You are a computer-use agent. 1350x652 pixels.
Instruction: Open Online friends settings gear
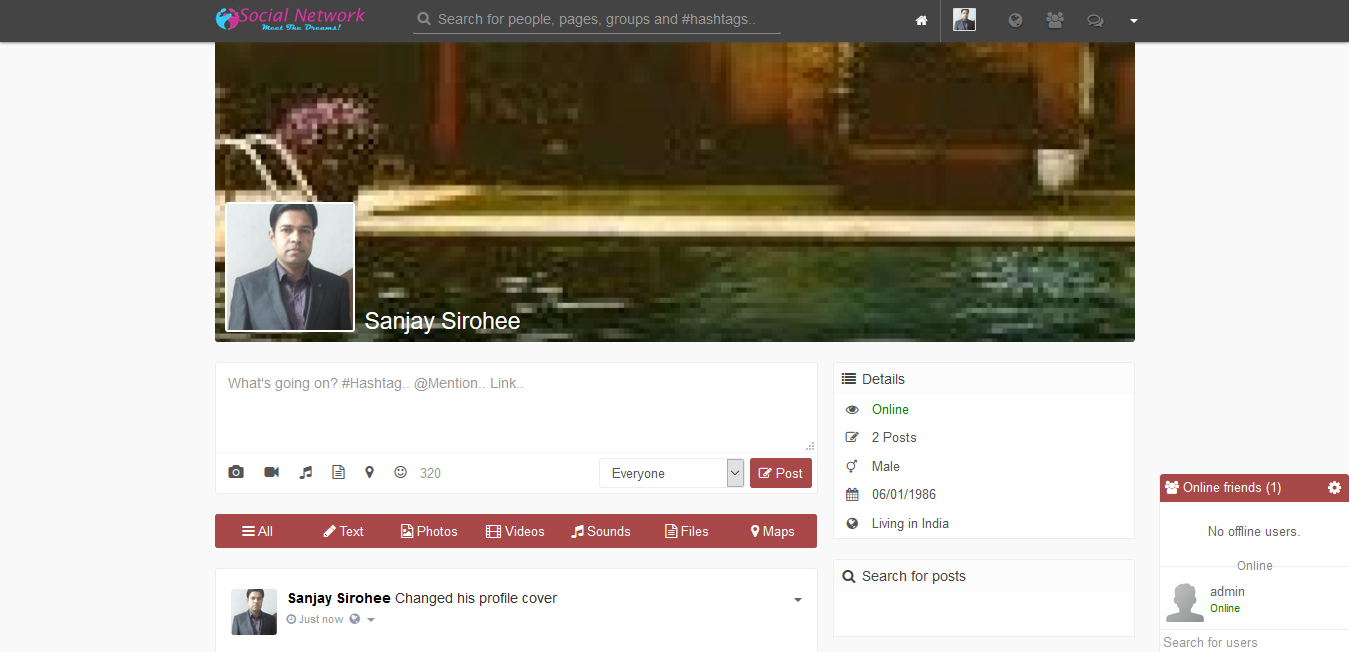1334,487
